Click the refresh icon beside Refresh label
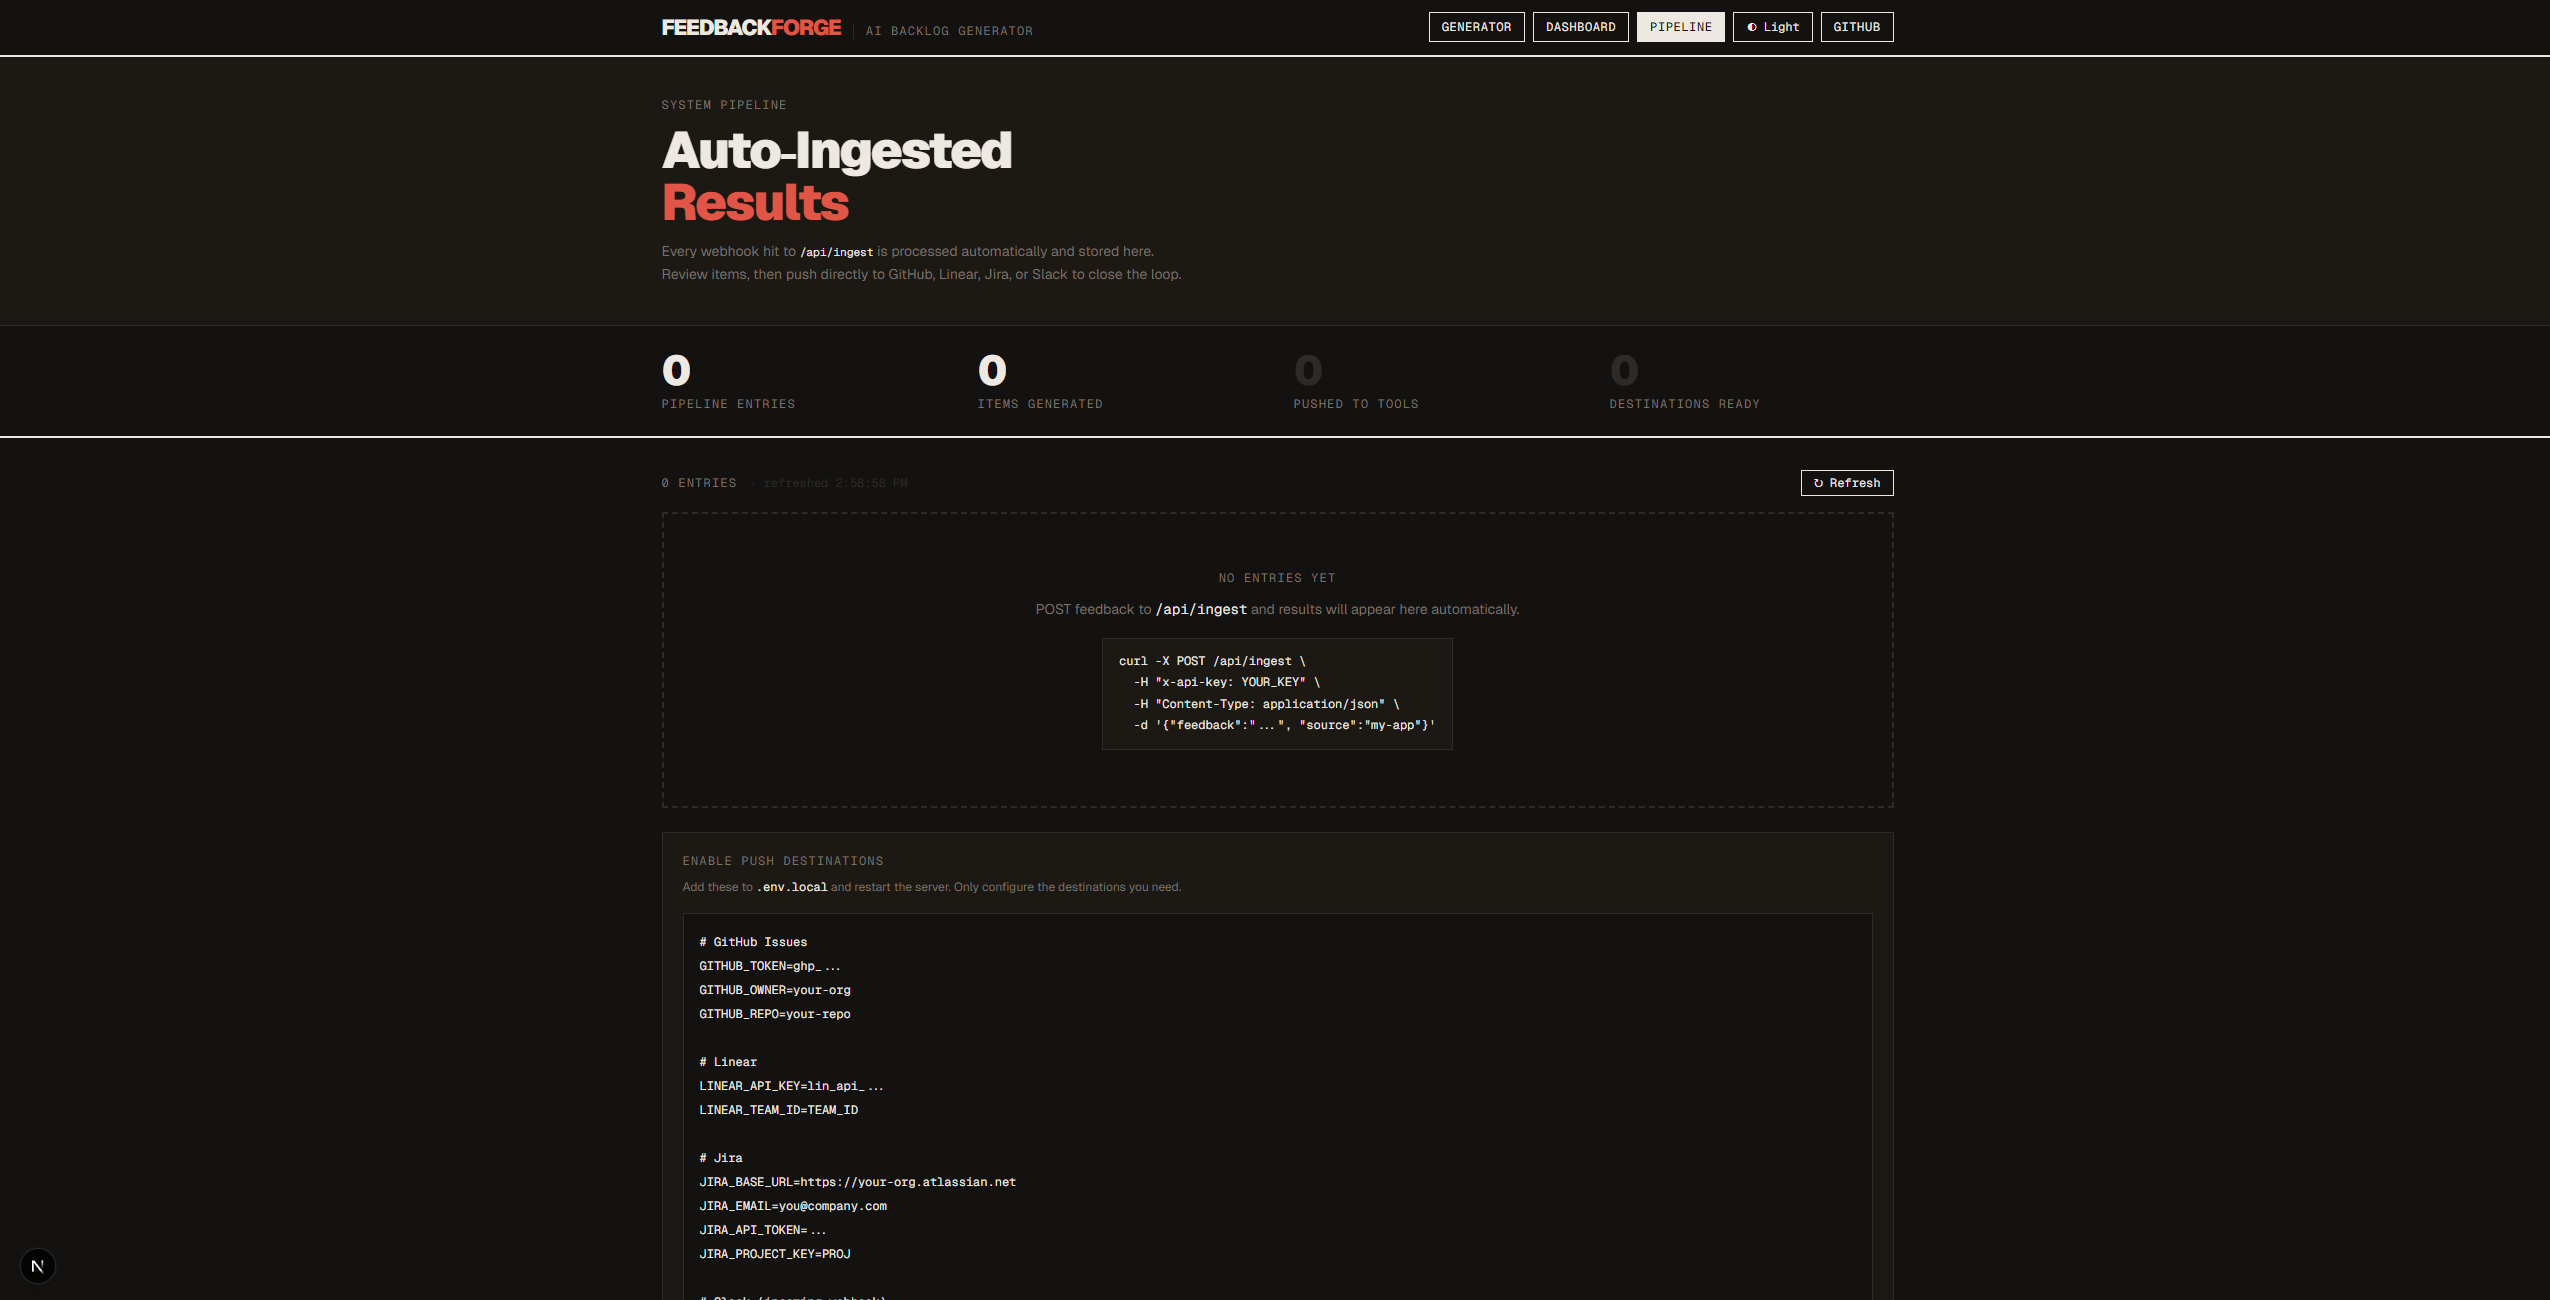Viewport: 2550px width, 1300px height. coord(1818,483)
